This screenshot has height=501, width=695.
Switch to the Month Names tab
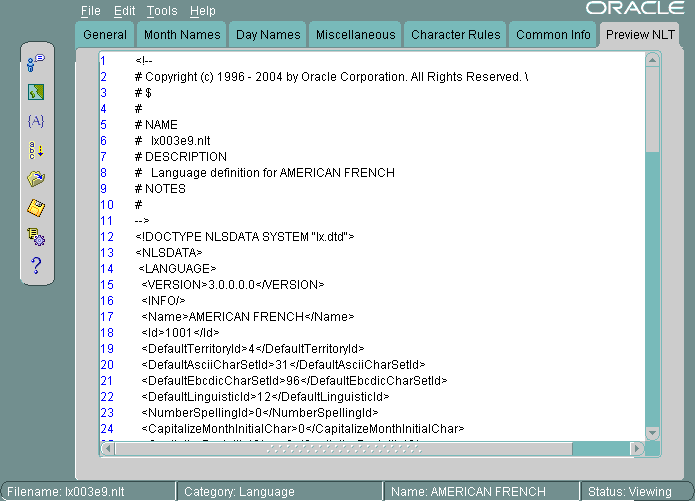click(180, 35)
